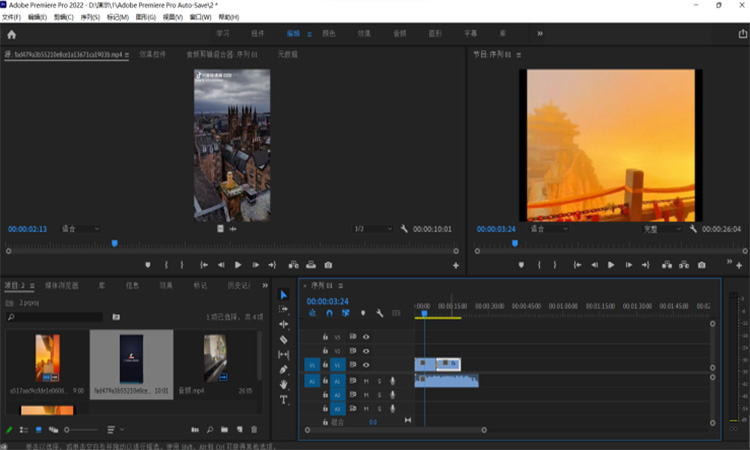Mute audio track A1 with the M button
The image size is (750, 450).
(x=366, y=381)
